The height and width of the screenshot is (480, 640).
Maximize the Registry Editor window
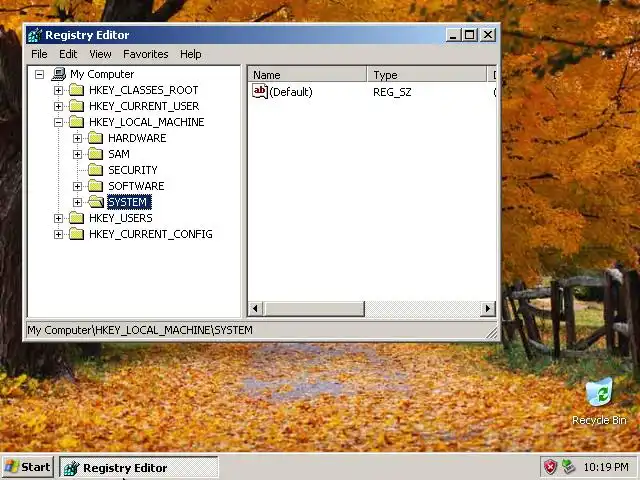[x=469, y=35]
